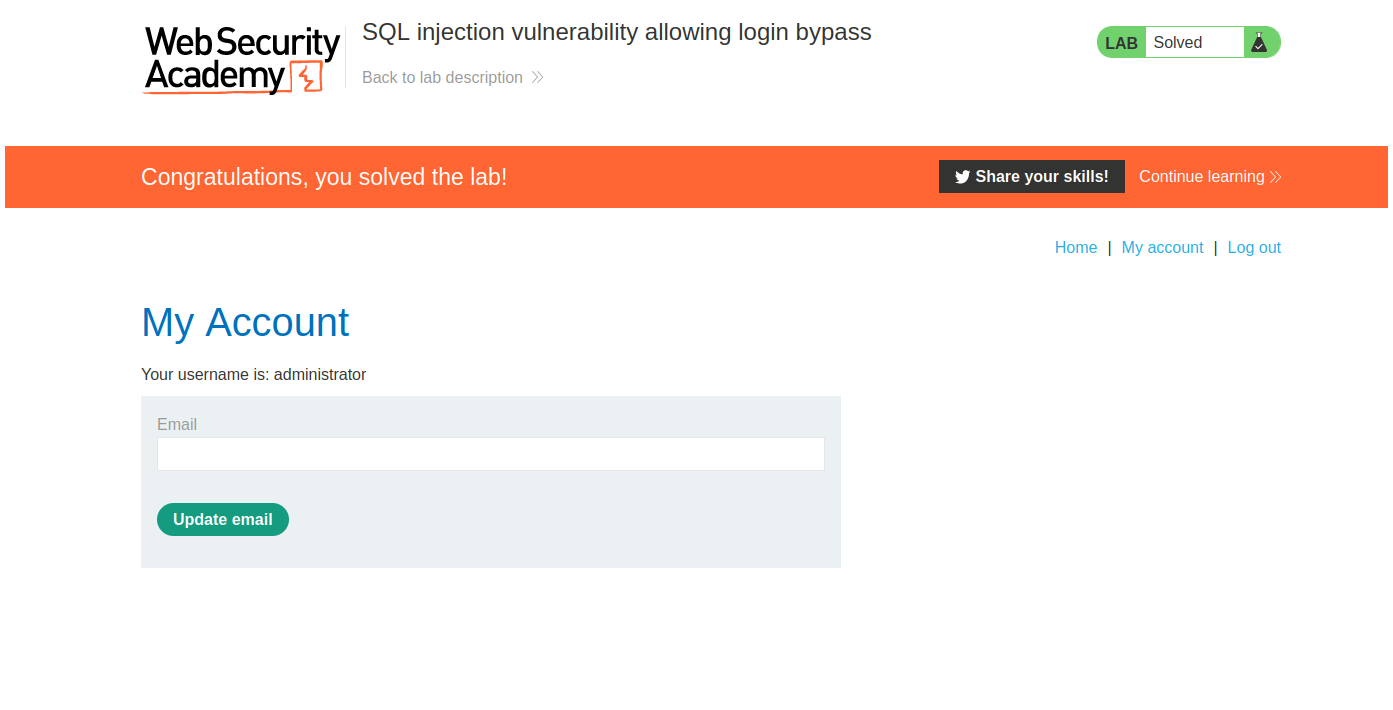Open the My account navigation link

[x=1162, y=248]
